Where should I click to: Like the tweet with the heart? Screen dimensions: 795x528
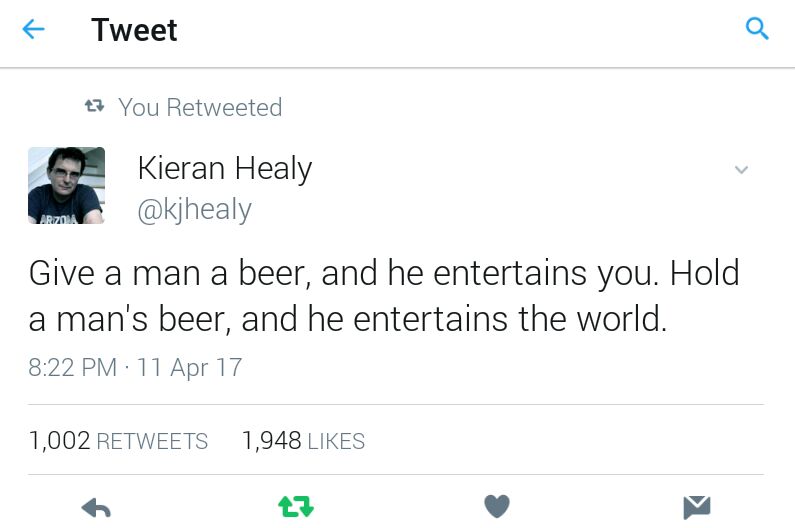tap(497, 506)
